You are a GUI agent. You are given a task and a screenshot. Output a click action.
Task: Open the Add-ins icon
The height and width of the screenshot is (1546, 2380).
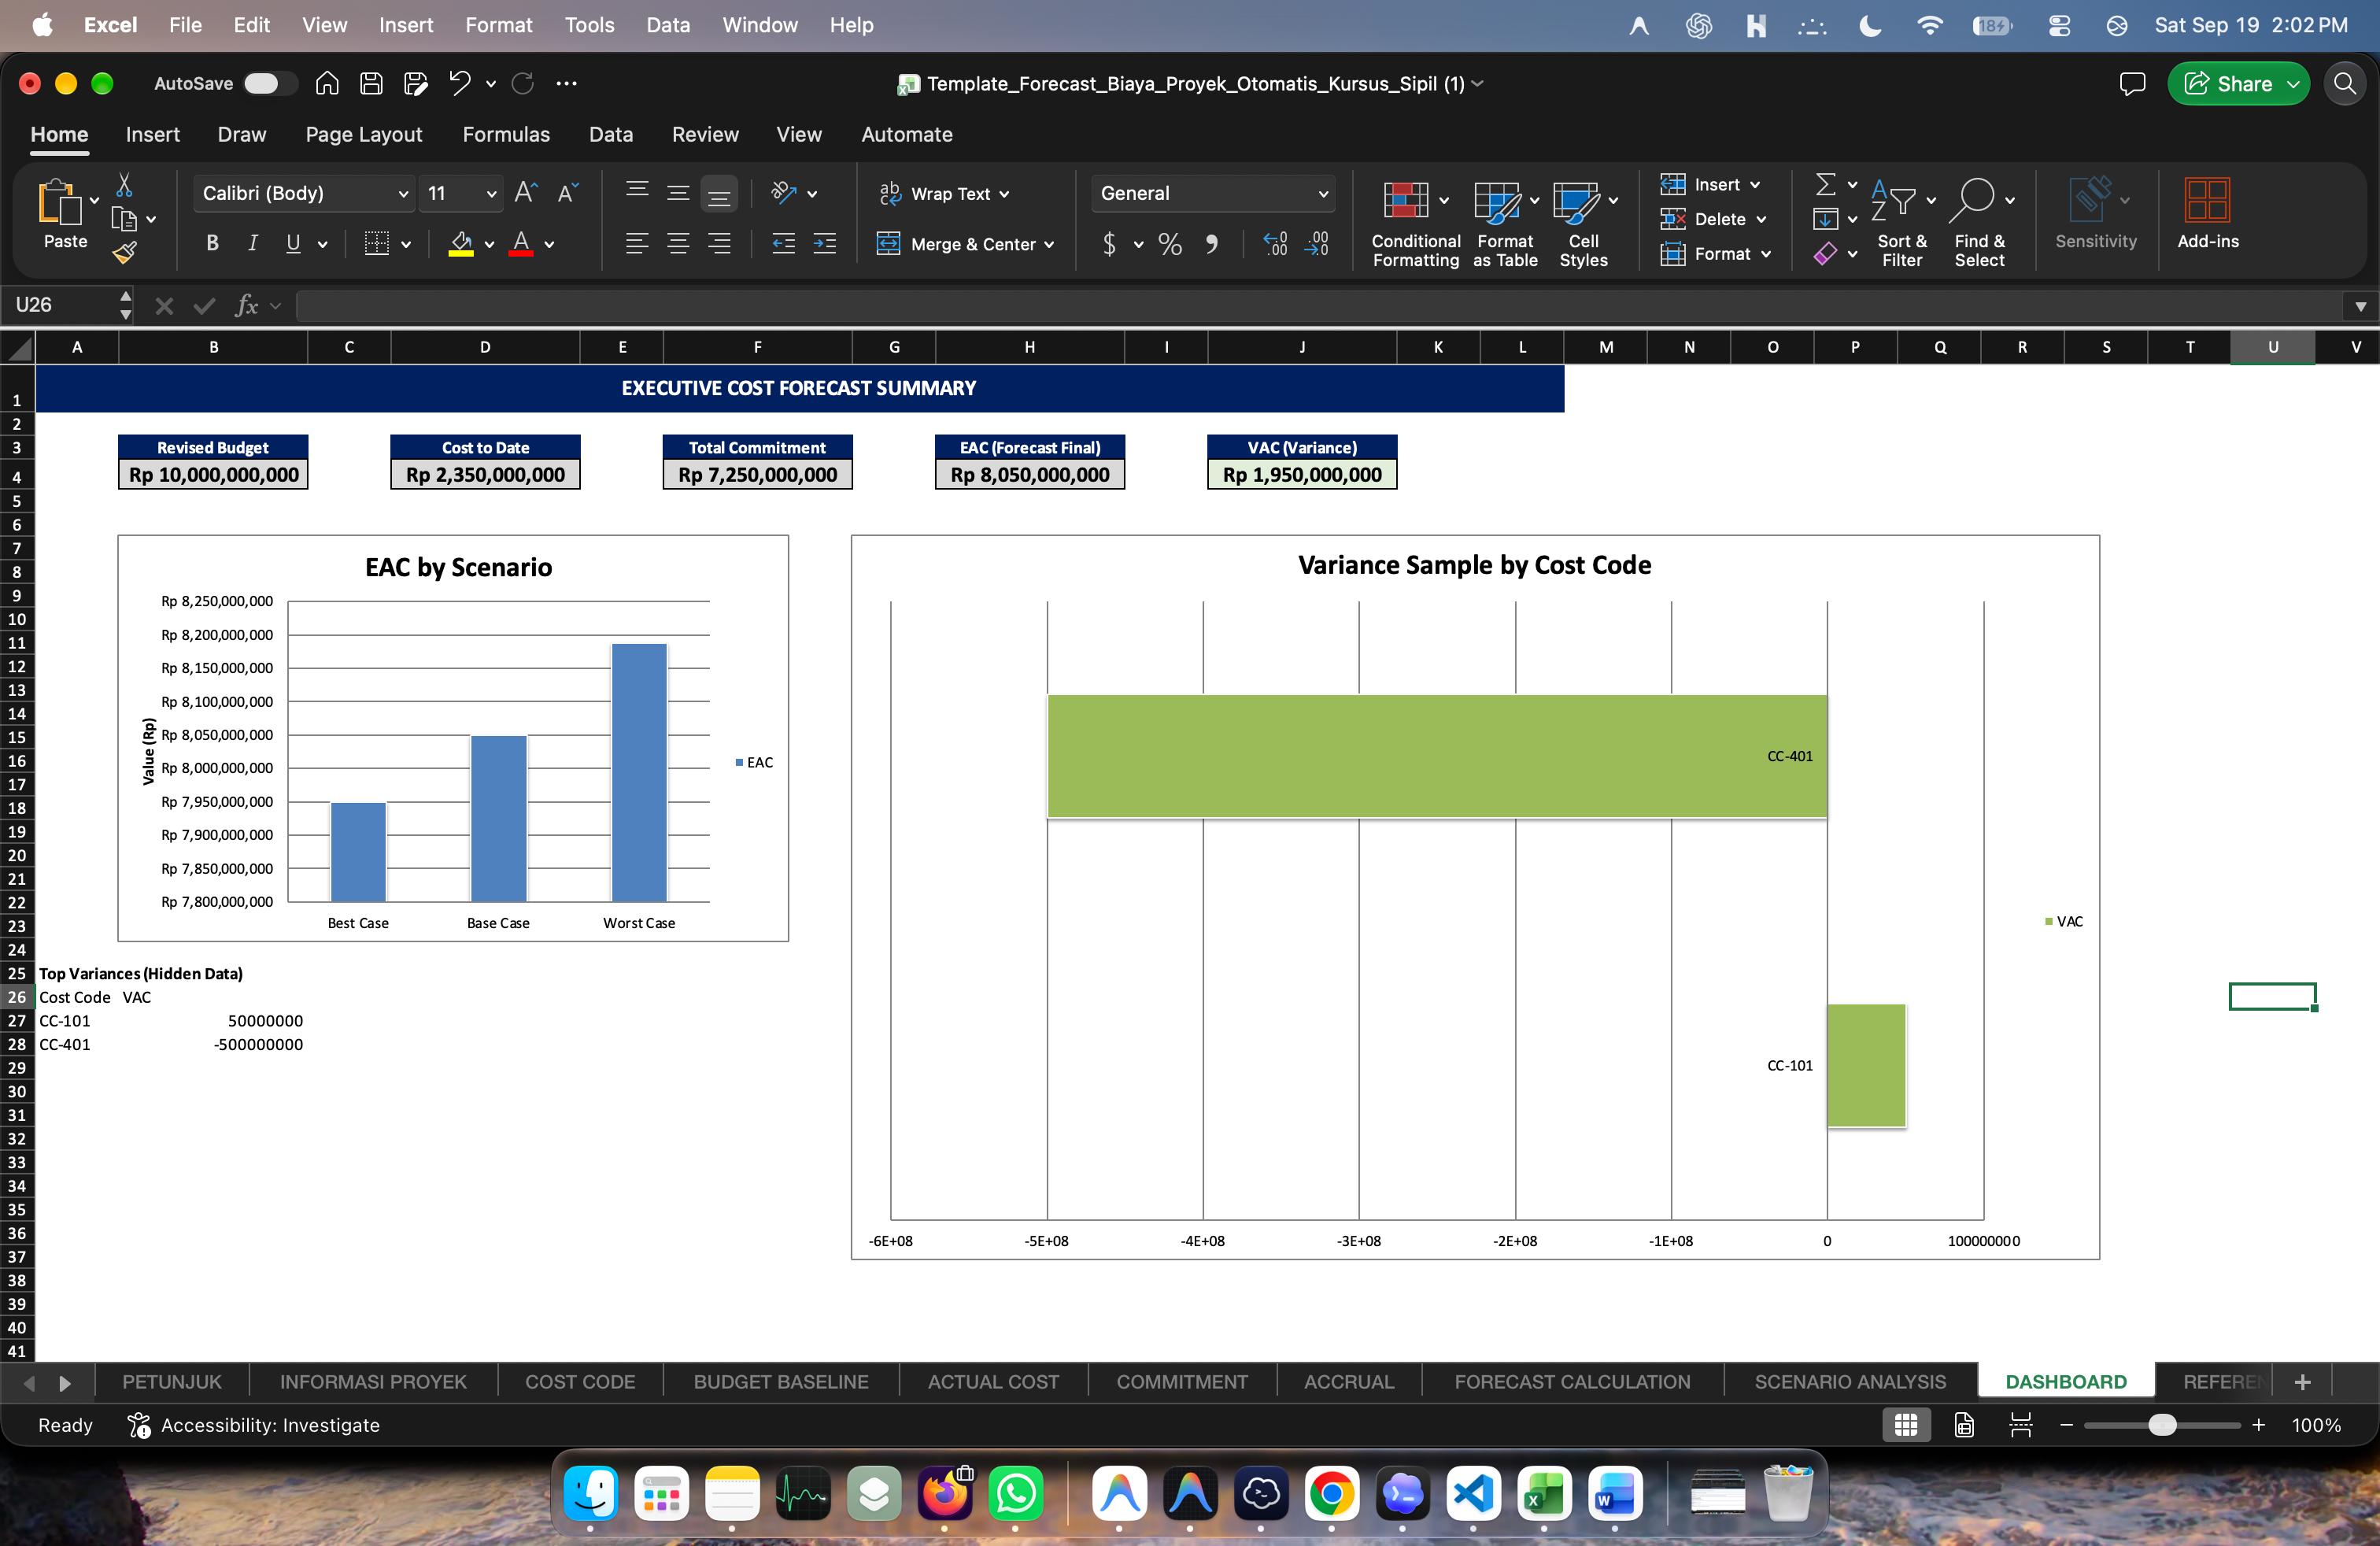pyautogui.click(x=2208, y=213)
